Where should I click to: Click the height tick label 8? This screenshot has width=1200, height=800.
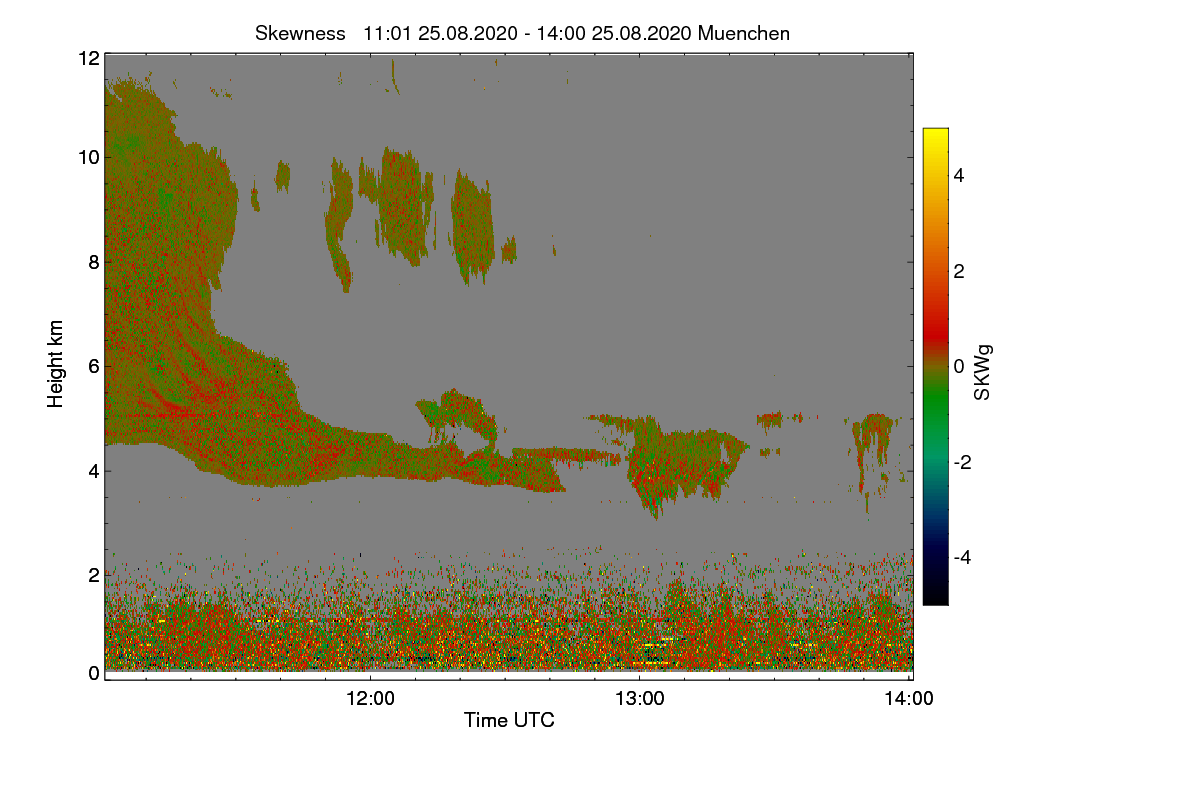[x=93, y=262]
